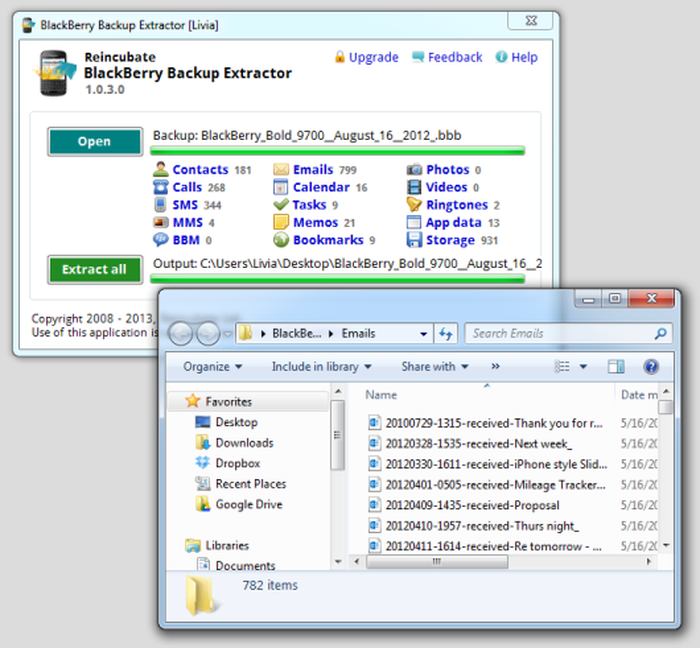Click the Memos sticky note icon

coord(281,222)
